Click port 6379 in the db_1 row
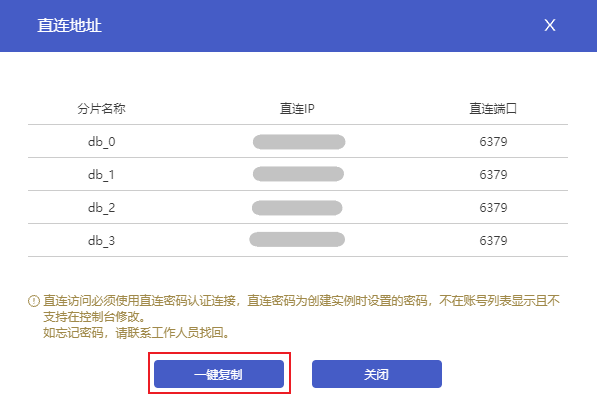This screenshot has height=406, width=597. [x=493, y=175]
